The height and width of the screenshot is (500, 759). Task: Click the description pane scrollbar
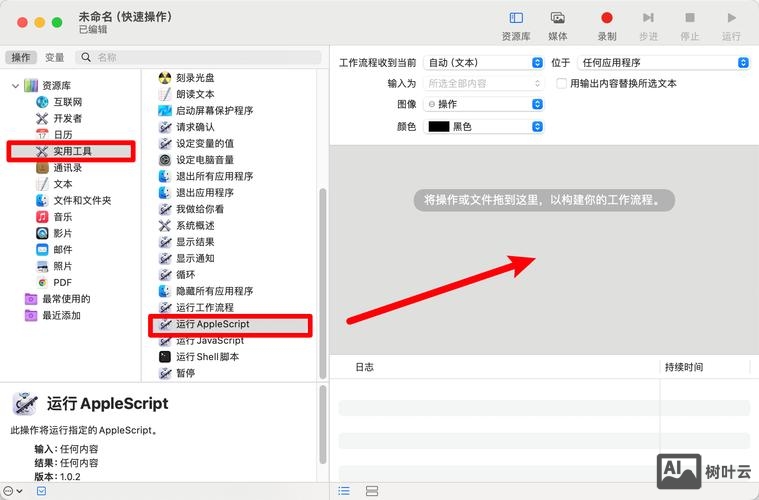323,425
